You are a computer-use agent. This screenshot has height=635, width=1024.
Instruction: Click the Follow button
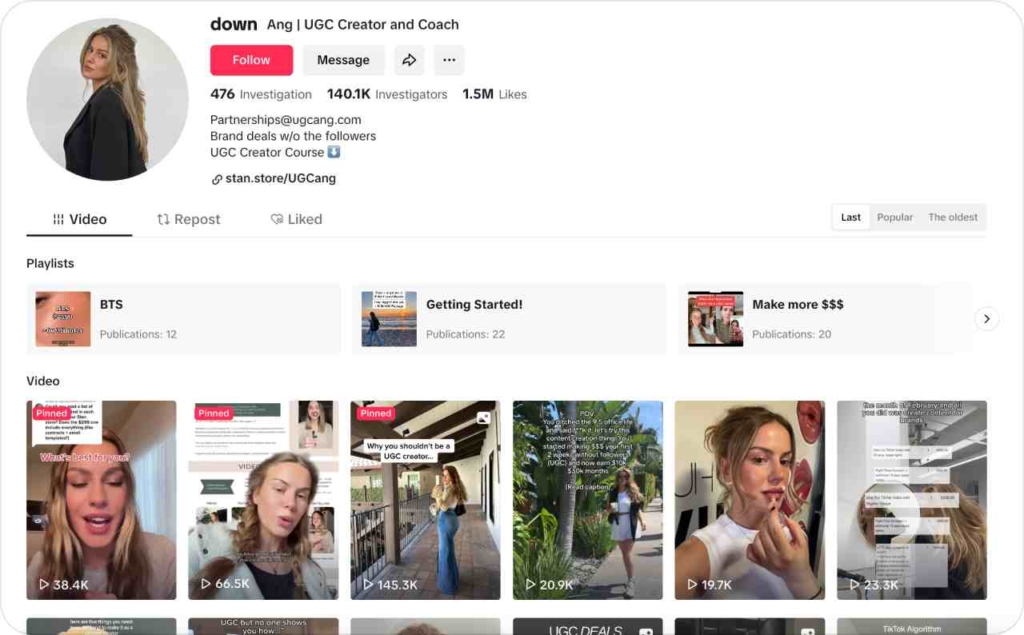point(251,60)
